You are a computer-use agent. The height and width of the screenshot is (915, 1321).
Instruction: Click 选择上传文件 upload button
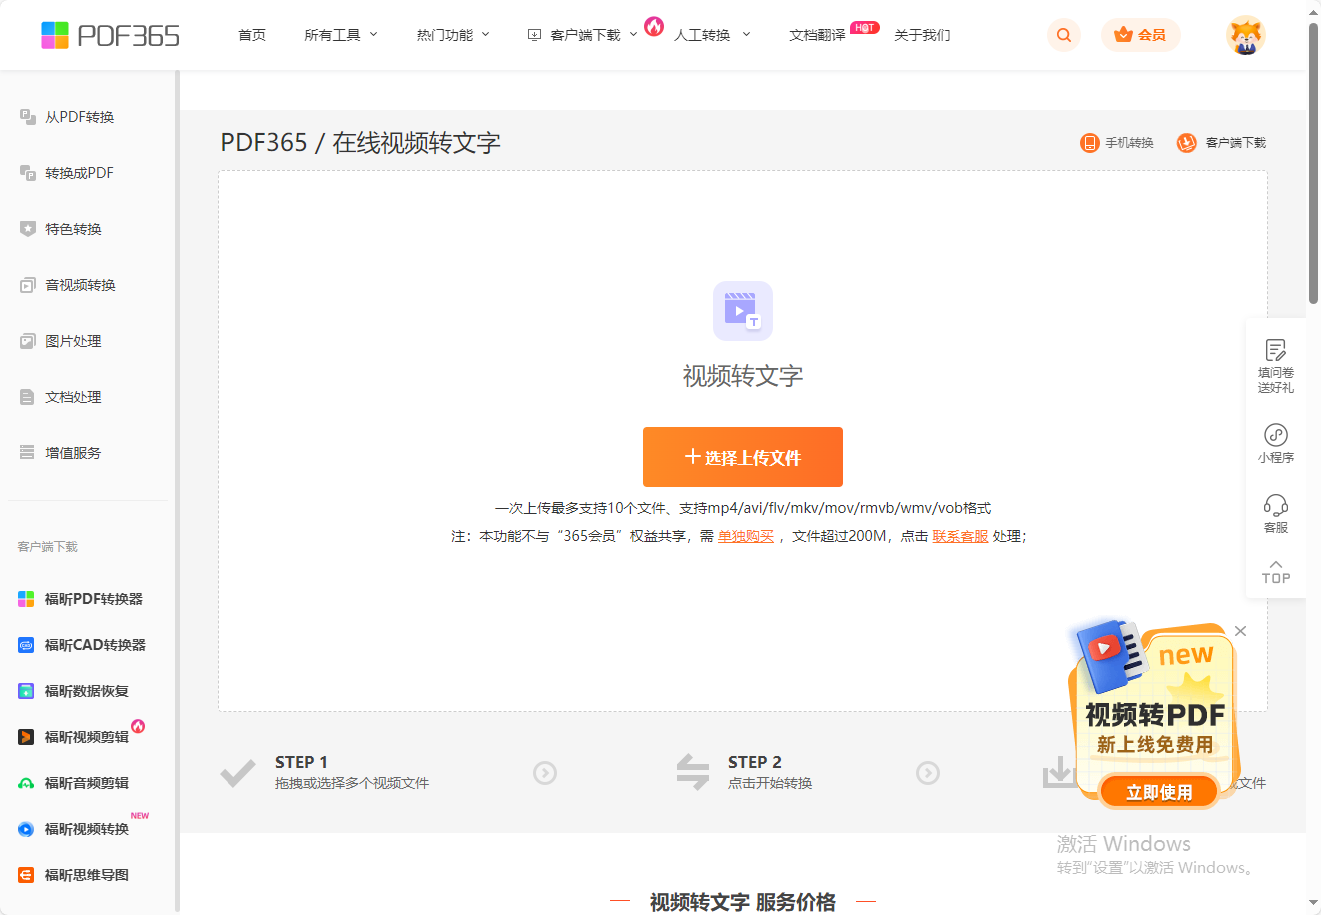[743, 457]
